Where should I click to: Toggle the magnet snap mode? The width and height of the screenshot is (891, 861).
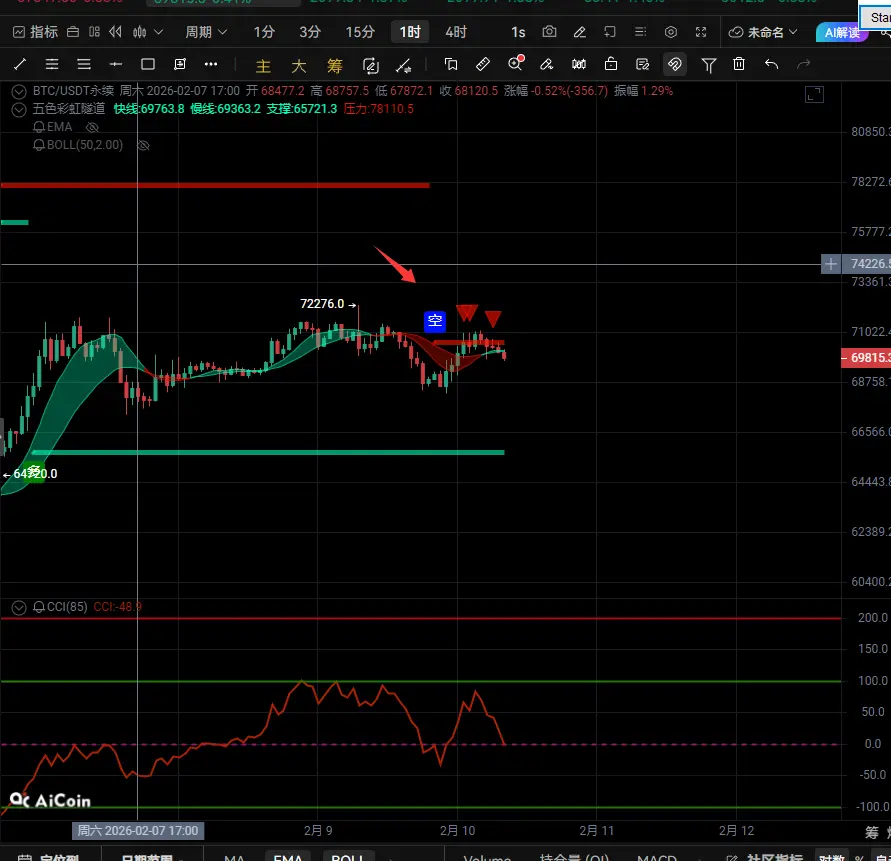pos(675,64)
